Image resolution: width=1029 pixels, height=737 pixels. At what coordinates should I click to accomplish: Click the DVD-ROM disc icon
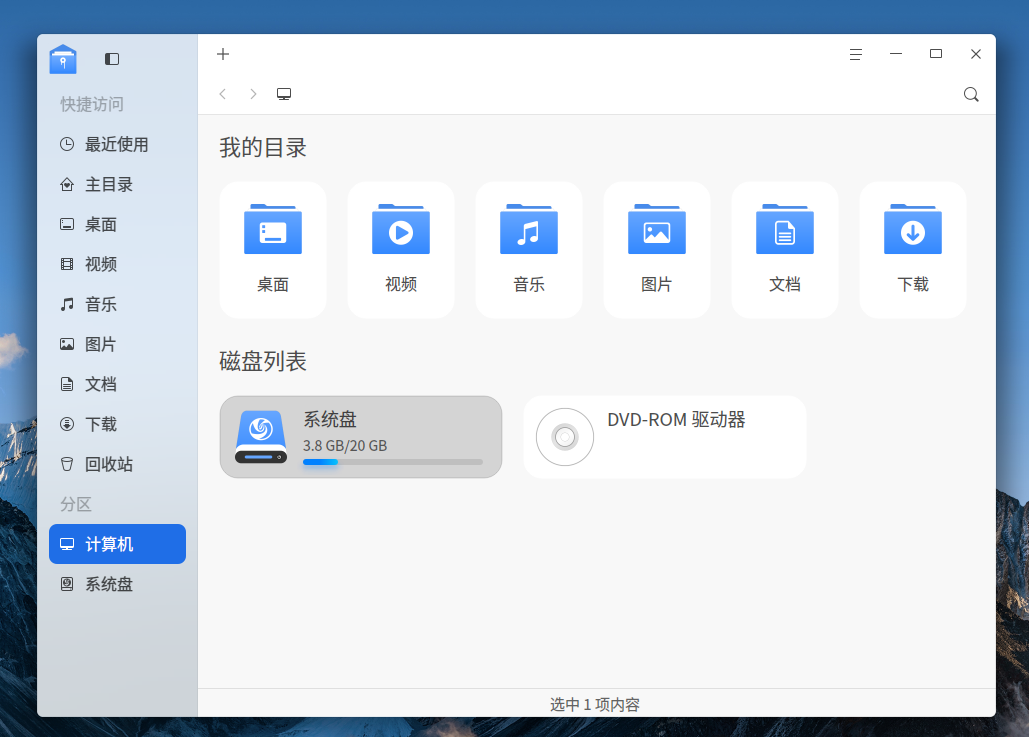click(565, 437)
